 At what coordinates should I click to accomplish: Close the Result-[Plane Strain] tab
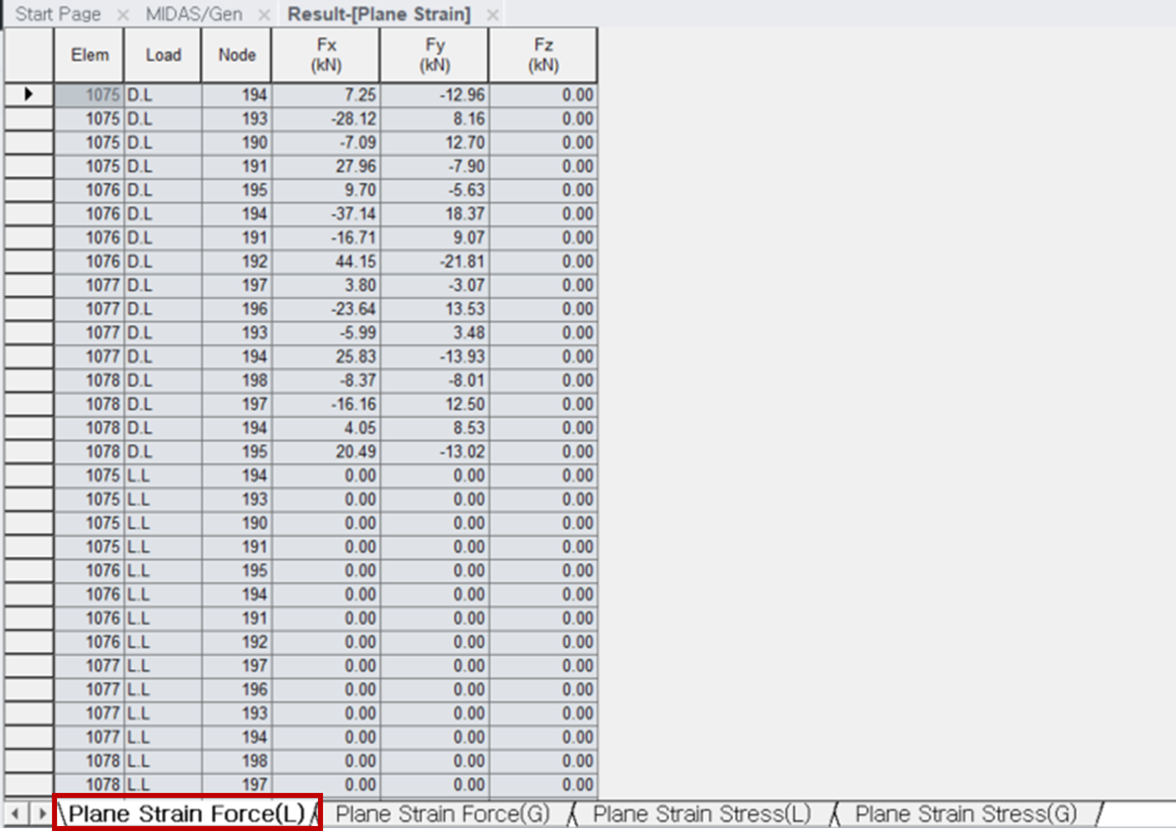[491, 15]
